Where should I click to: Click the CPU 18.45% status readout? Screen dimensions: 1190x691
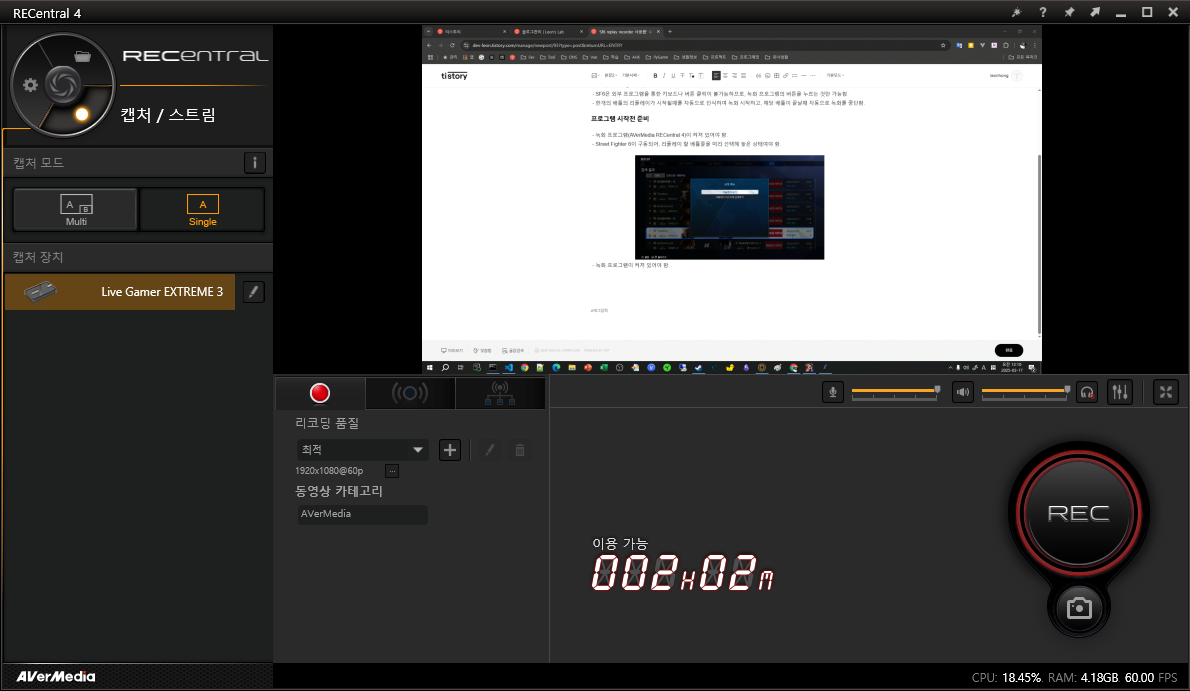tap(1006, 677)
